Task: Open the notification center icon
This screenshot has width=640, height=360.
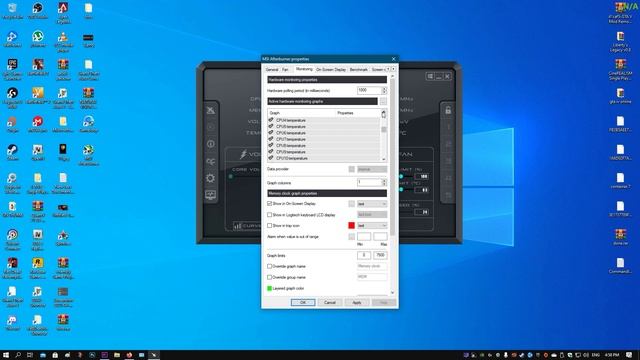Action: tap(629, 355)
